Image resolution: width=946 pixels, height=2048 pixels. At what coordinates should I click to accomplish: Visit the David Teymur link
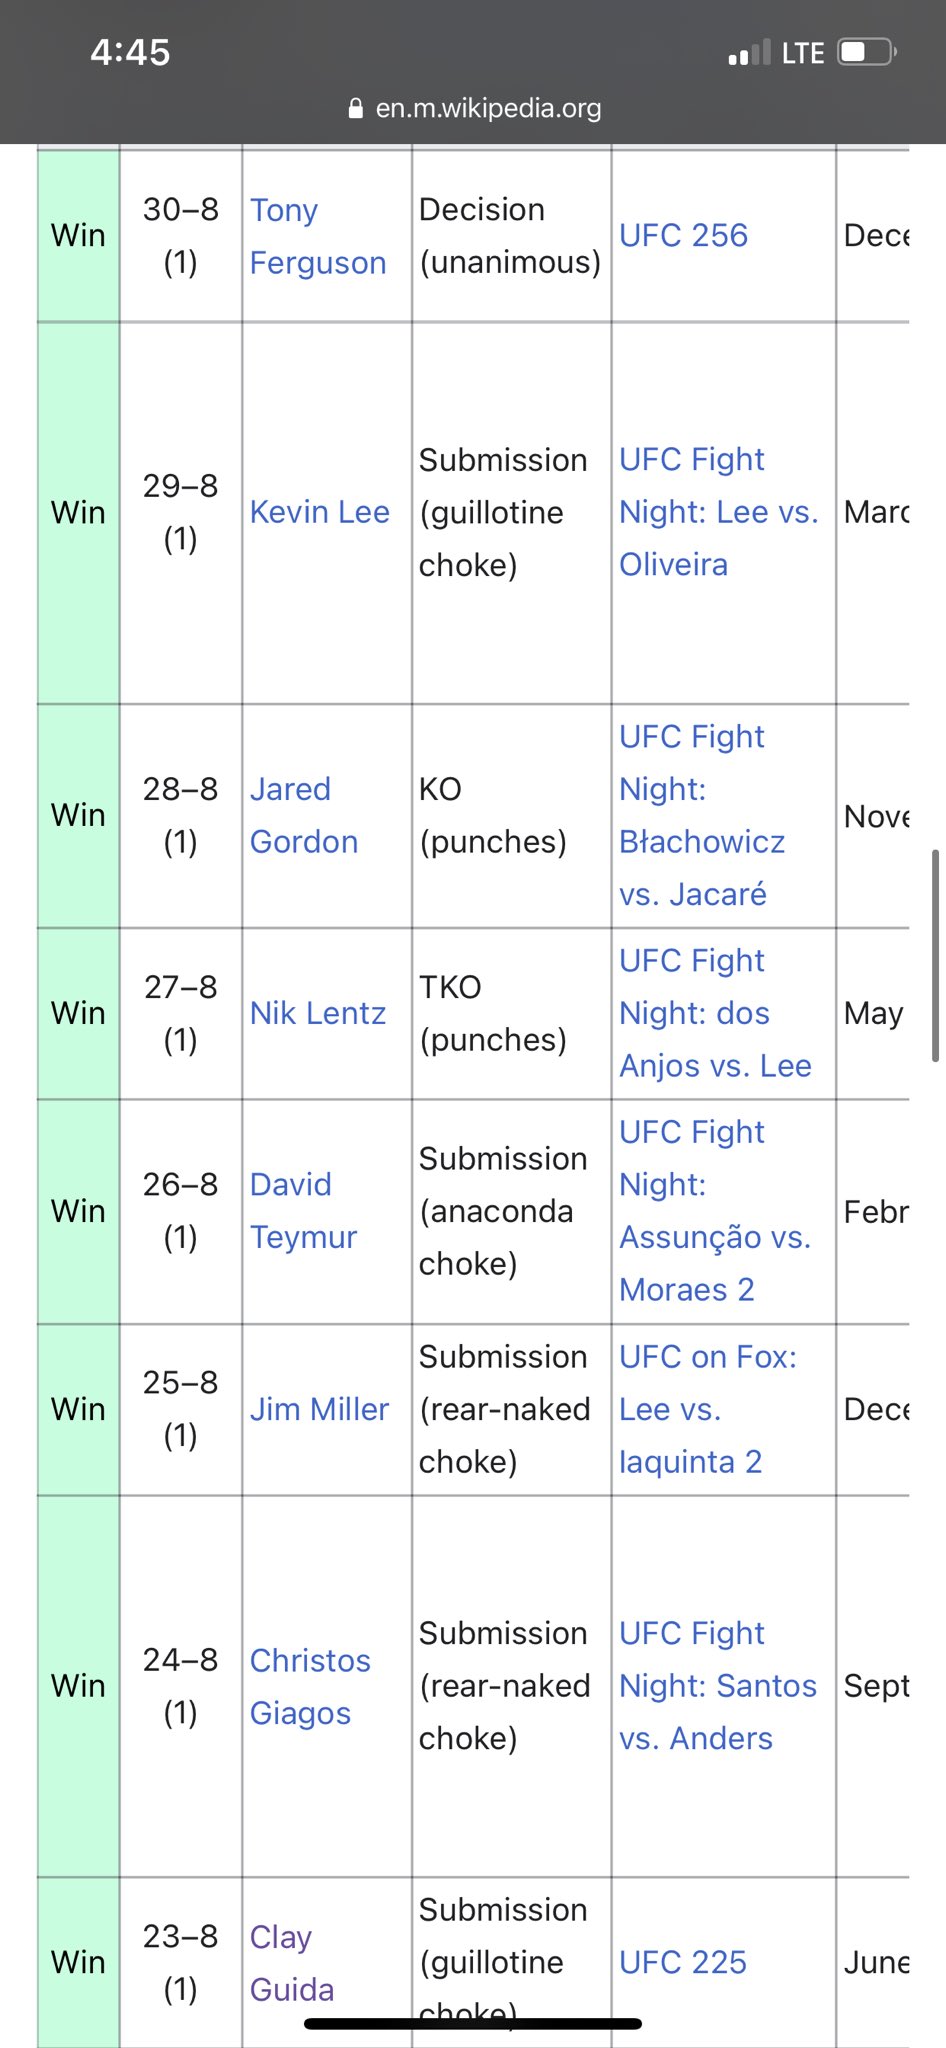[x=304, y=1210]
